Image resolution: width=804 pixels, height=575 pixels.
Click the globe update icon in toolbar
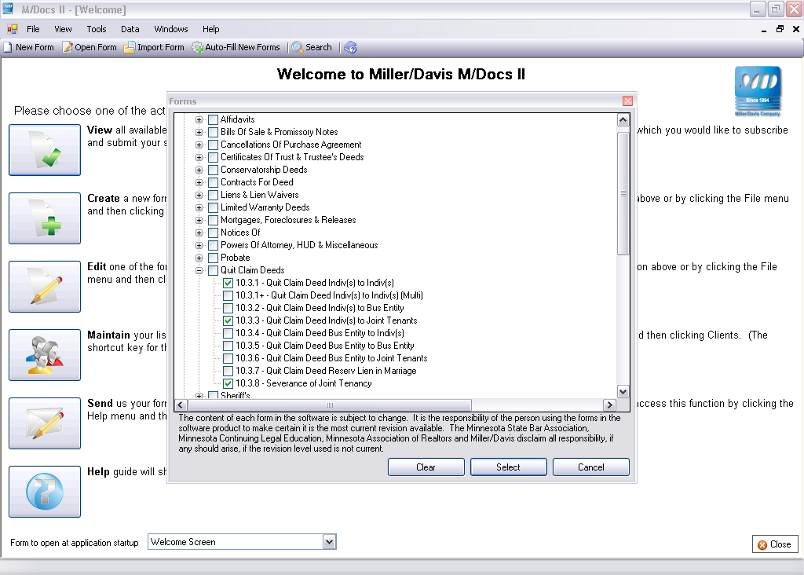point(351,47)
